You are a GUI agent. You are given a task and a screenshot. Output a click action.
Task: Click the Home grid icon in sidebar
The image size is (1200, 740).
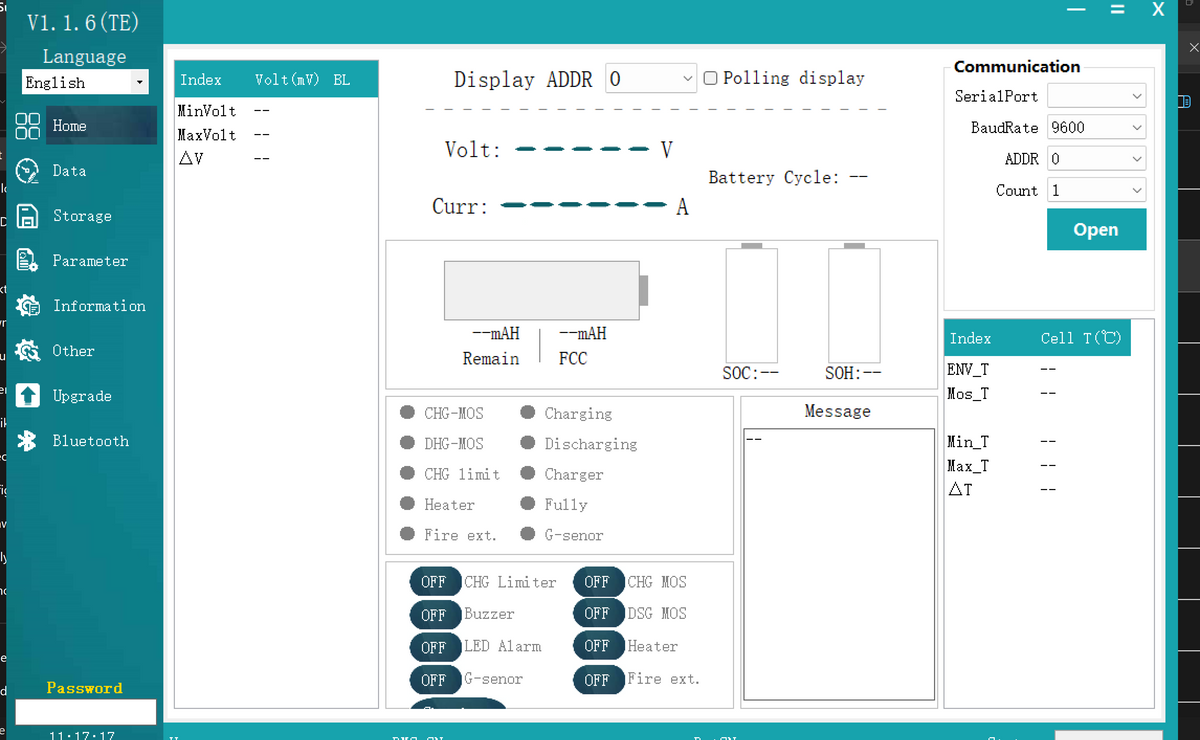[28, 125]
